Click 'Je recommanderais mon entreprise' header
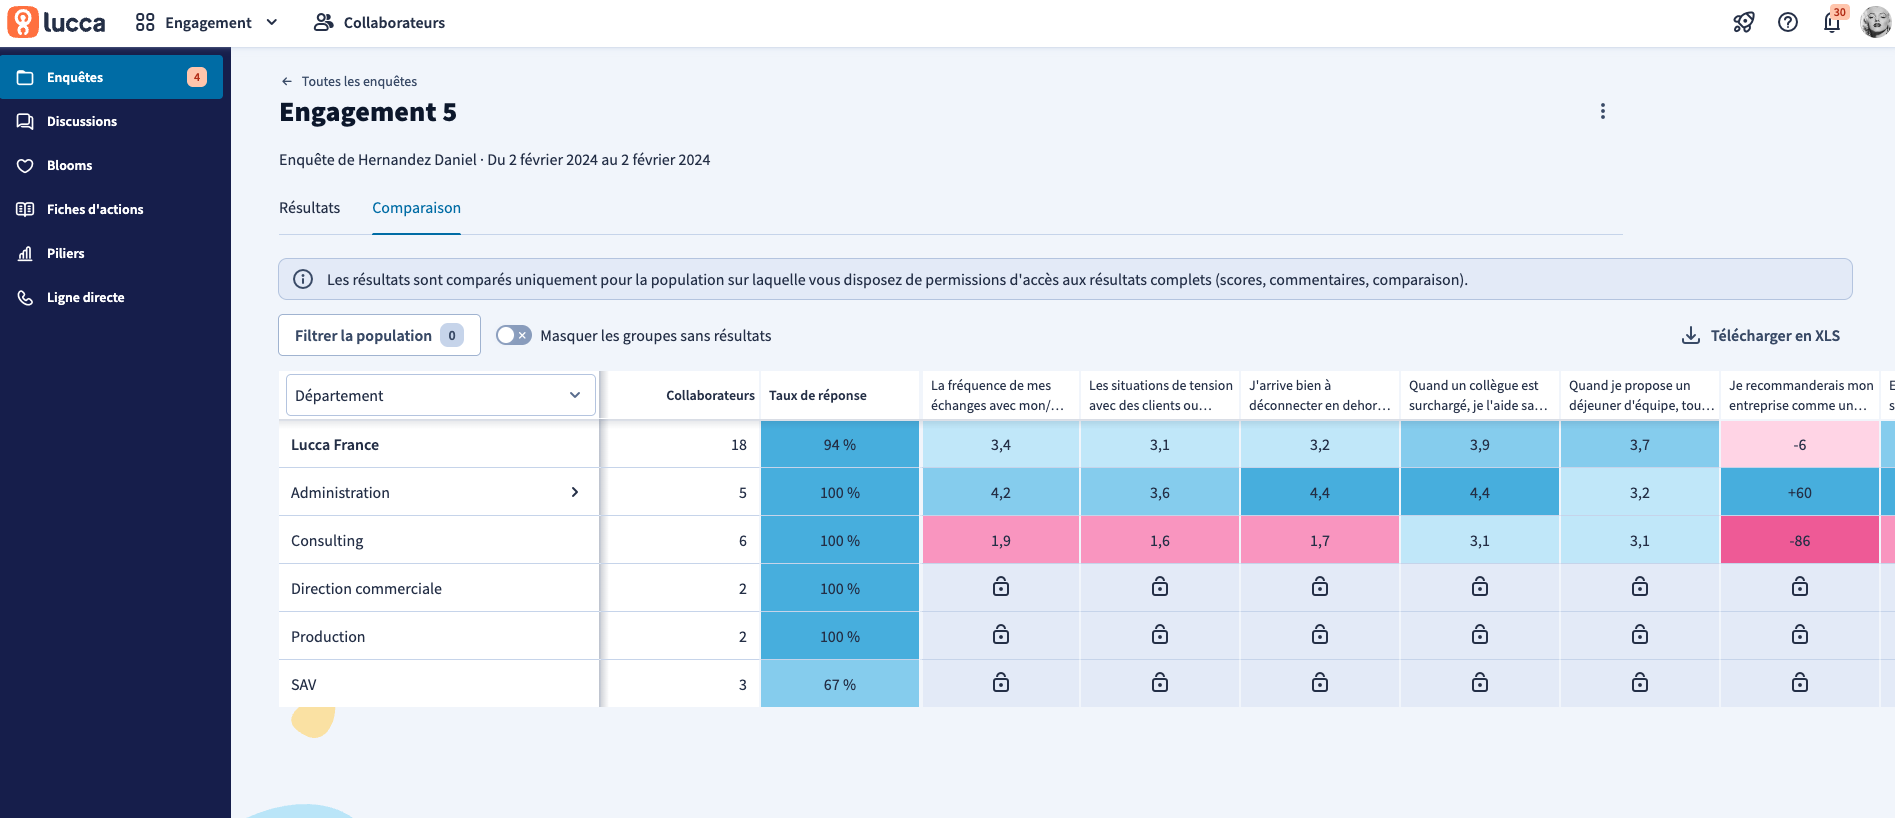The image size is (1895, 818). (x=1800, y=395)
